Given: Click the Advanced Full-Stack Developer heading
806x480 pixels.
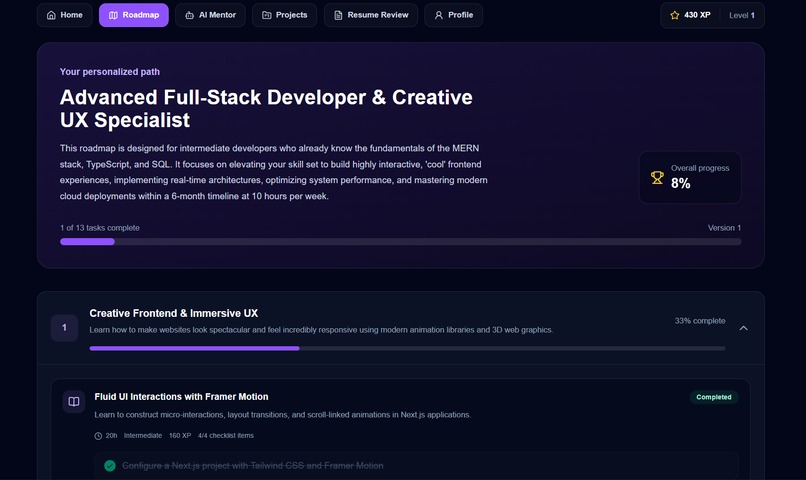Looking at the screenshot, I should pos(266,108).
